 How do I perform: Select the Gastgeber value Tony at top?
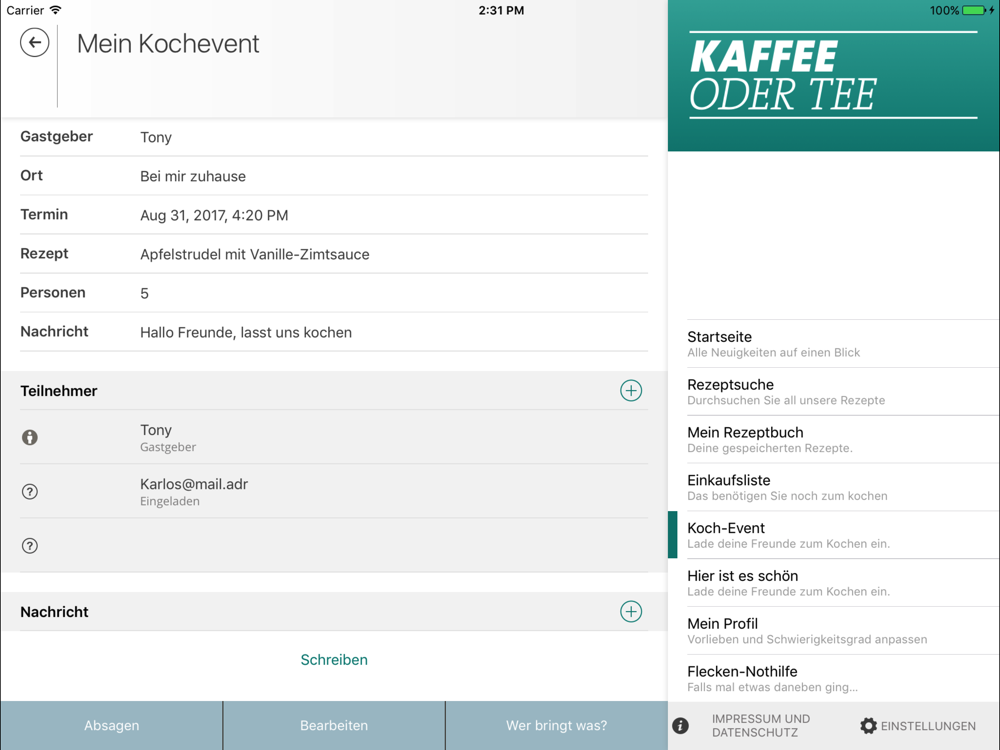156,137
